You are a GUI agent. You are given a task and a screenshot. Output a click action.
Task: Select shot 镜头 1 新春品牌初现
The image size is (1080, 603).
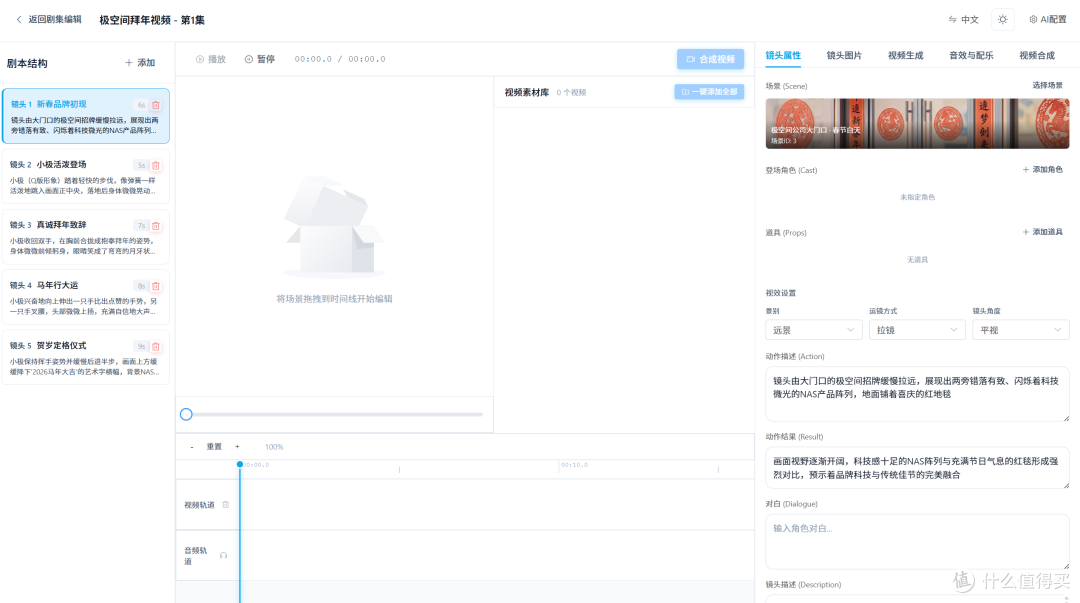coord(85,116)
